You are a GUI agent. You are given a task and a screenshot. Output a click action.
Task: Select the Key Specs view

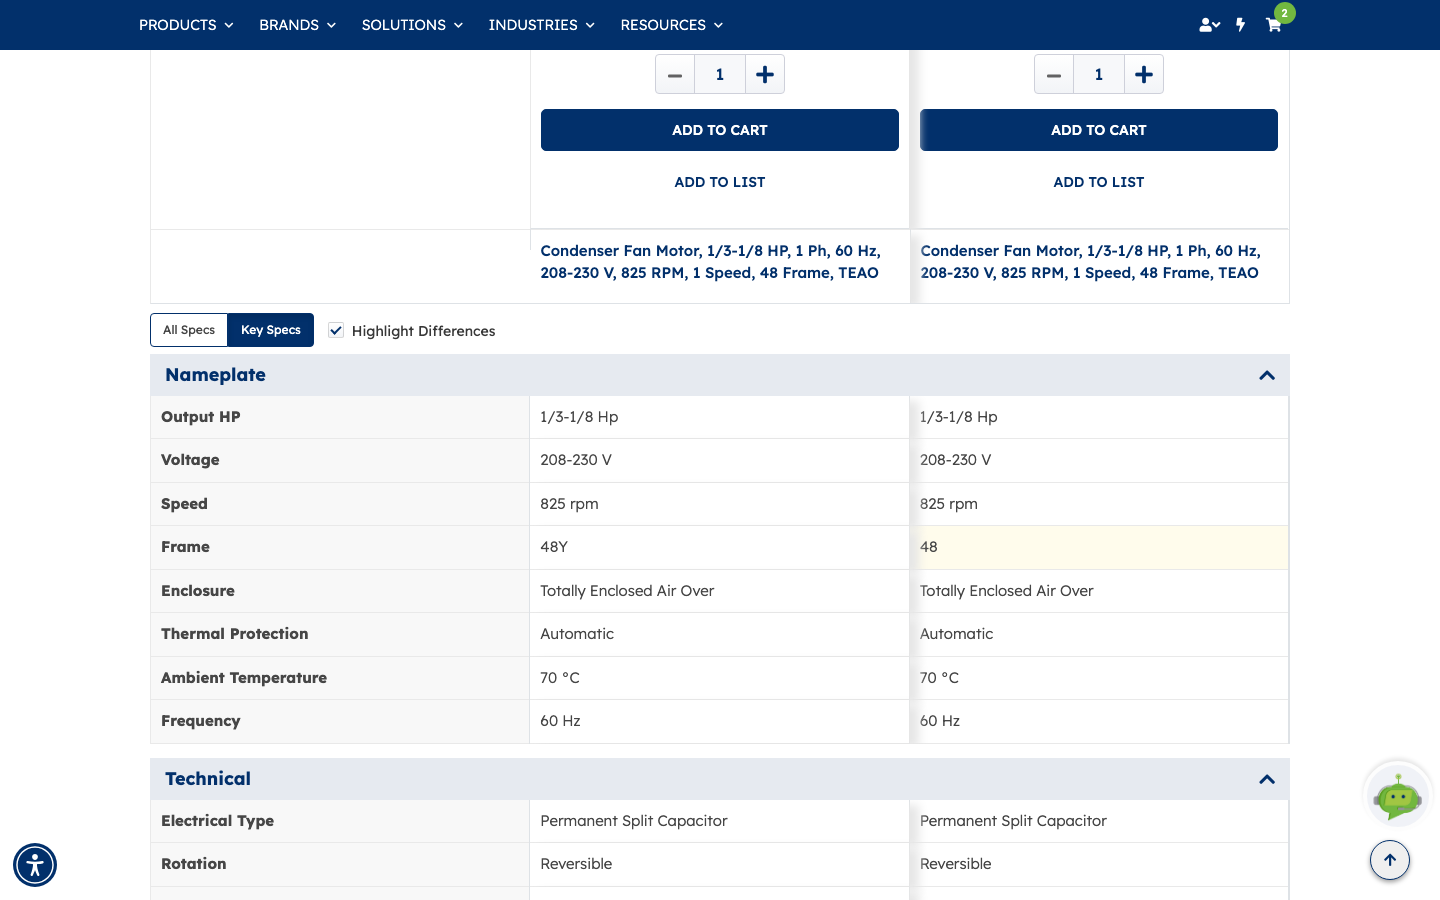coord(271,330)
